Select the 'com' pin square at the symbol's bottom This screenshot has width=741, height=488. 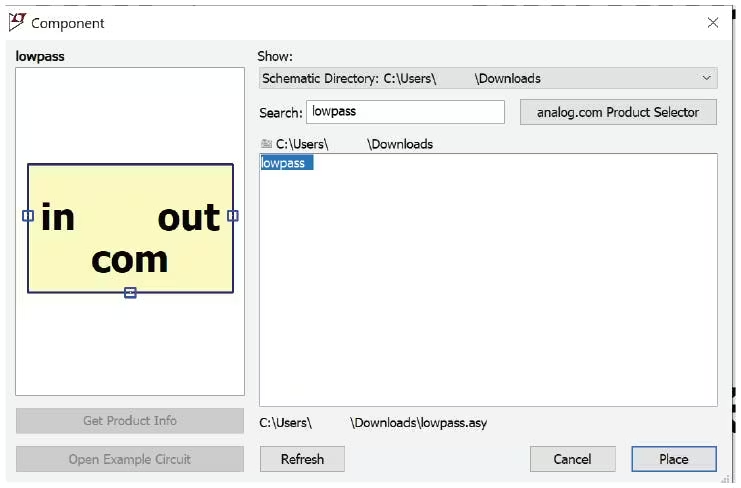pyautogui.click(x=130, y=293)
